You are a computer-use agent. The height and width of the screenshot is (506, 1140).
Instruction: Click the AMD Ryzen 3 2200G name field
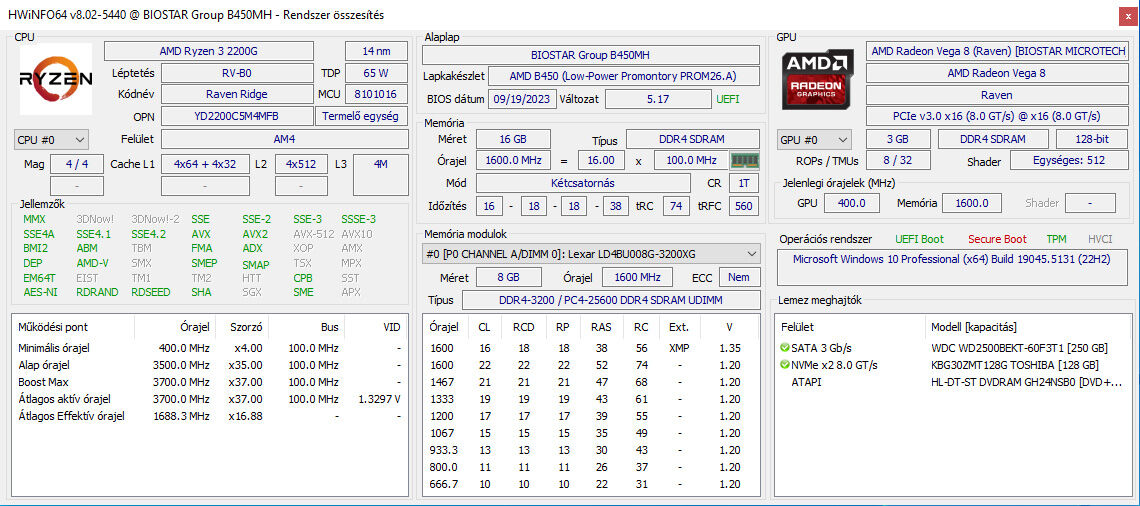coord(209,51)
